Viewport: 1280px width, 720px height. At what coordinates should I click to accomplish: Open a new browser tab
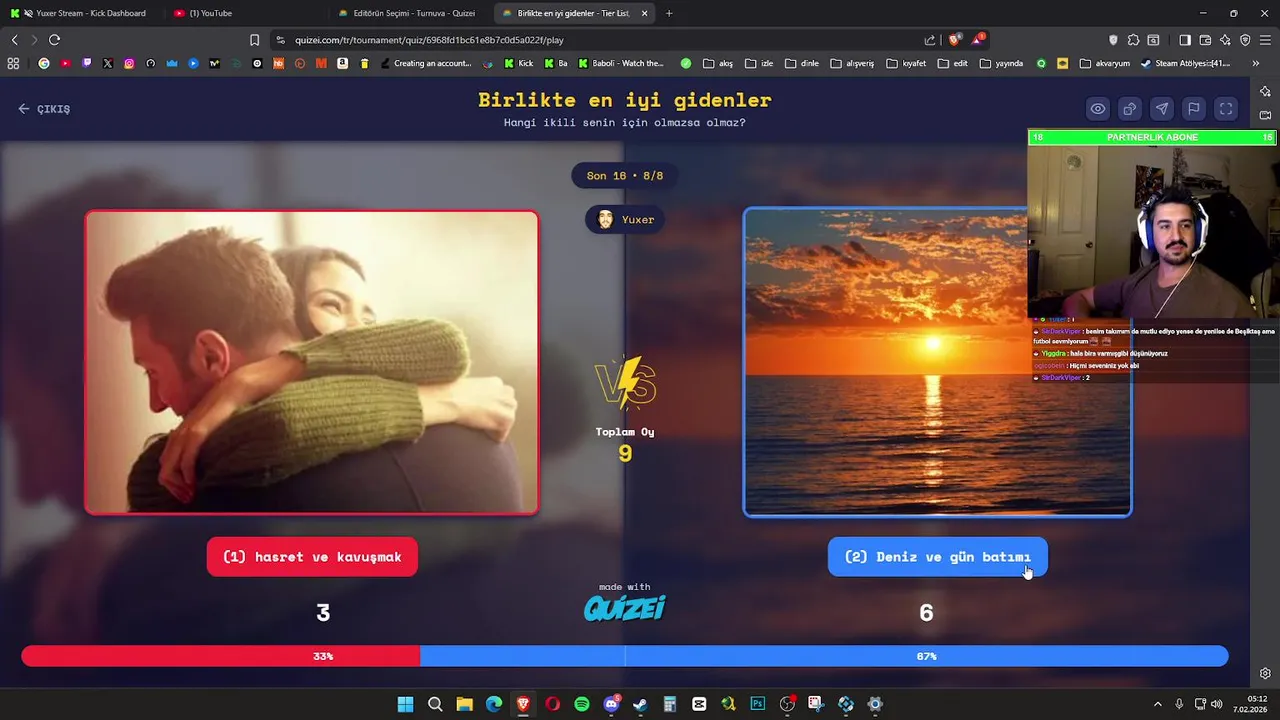coord(669,13)
